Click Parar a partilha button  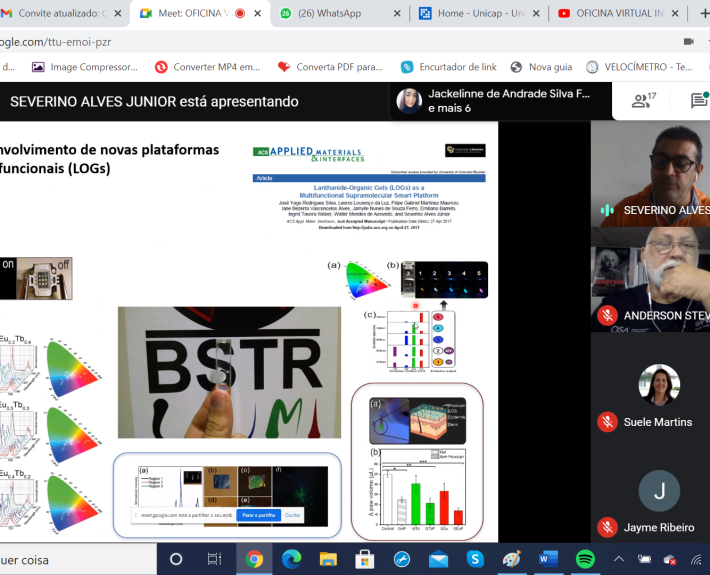point(259,515)
